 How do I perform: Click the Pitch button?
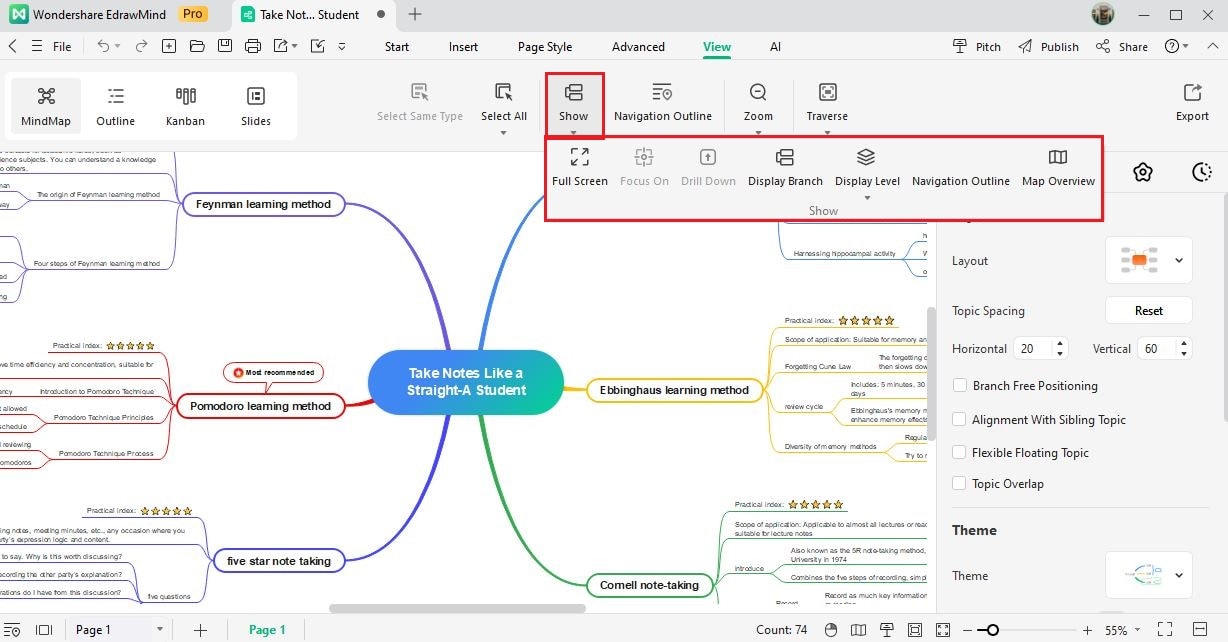point(976,47)
